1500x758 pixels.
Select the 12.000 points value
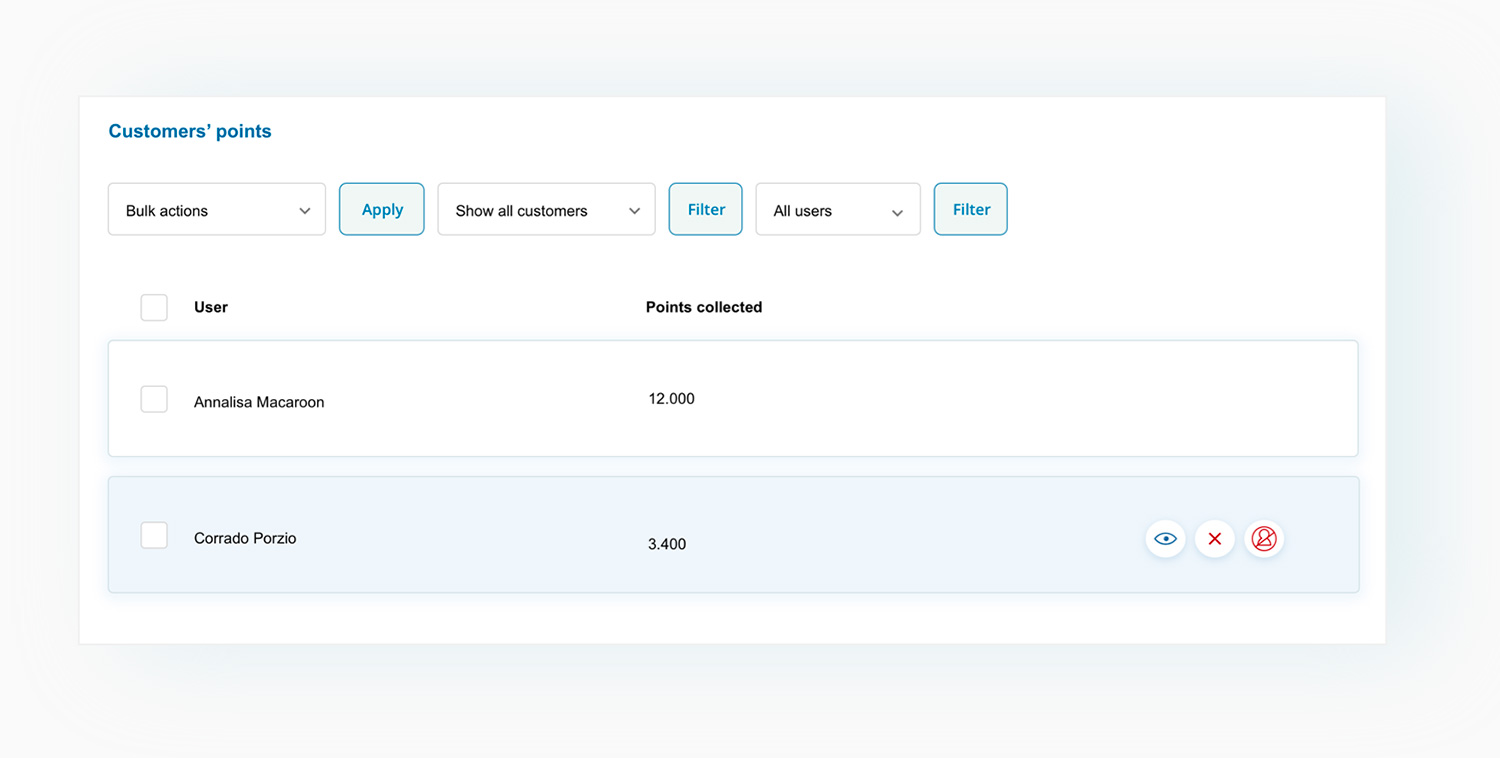(x=671, y=398)
